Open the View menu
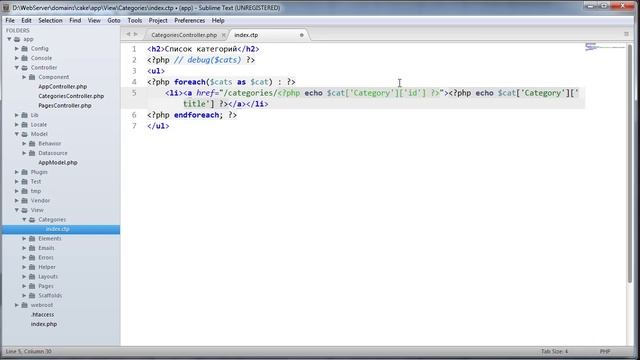 point(94,20)
